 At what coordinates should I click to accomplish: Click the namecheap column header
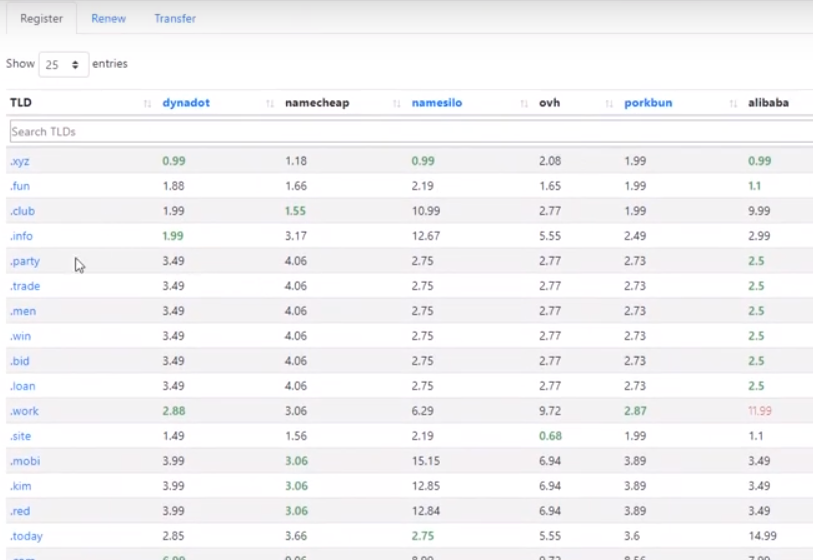coord(317,103)
